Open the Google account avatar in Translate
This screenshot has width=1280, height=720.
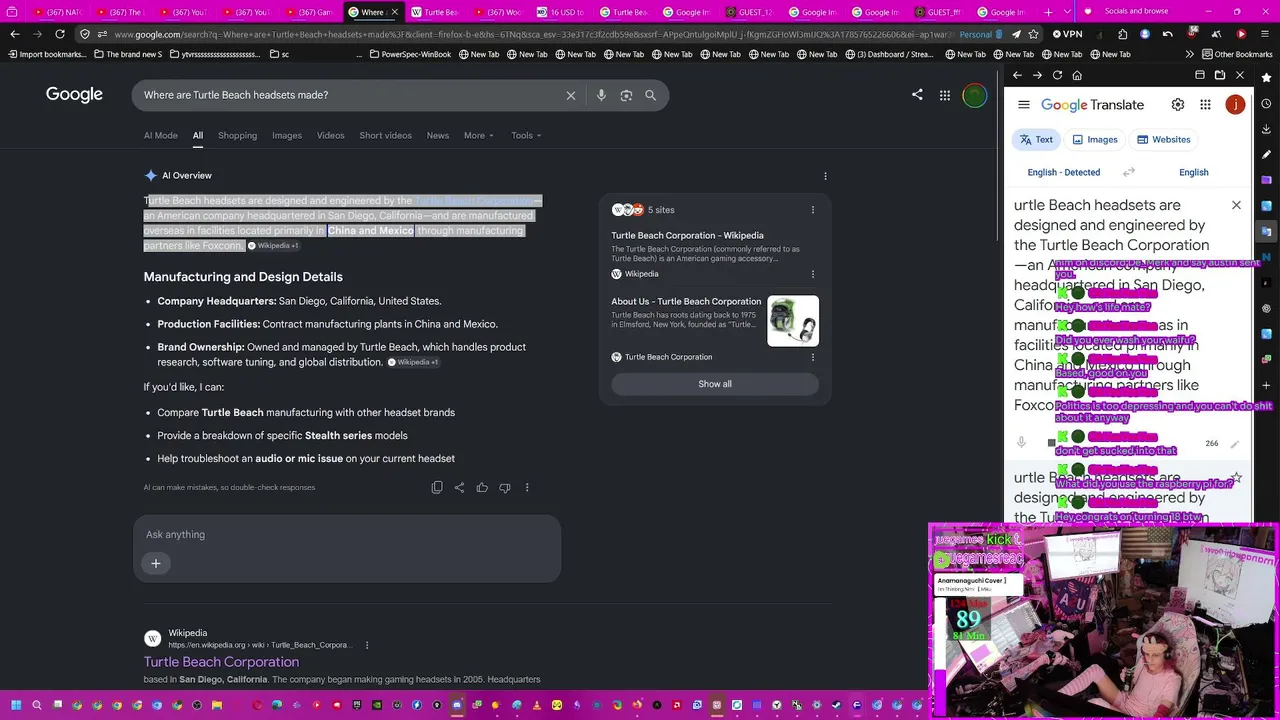pos(1236,105)
